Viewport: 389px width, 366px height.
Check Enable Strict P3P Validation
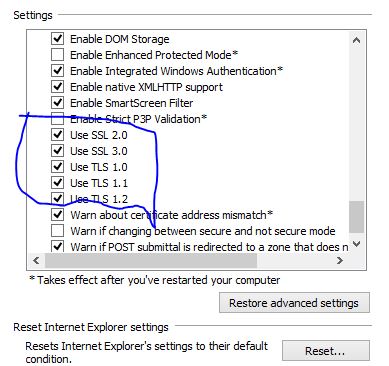58,119
